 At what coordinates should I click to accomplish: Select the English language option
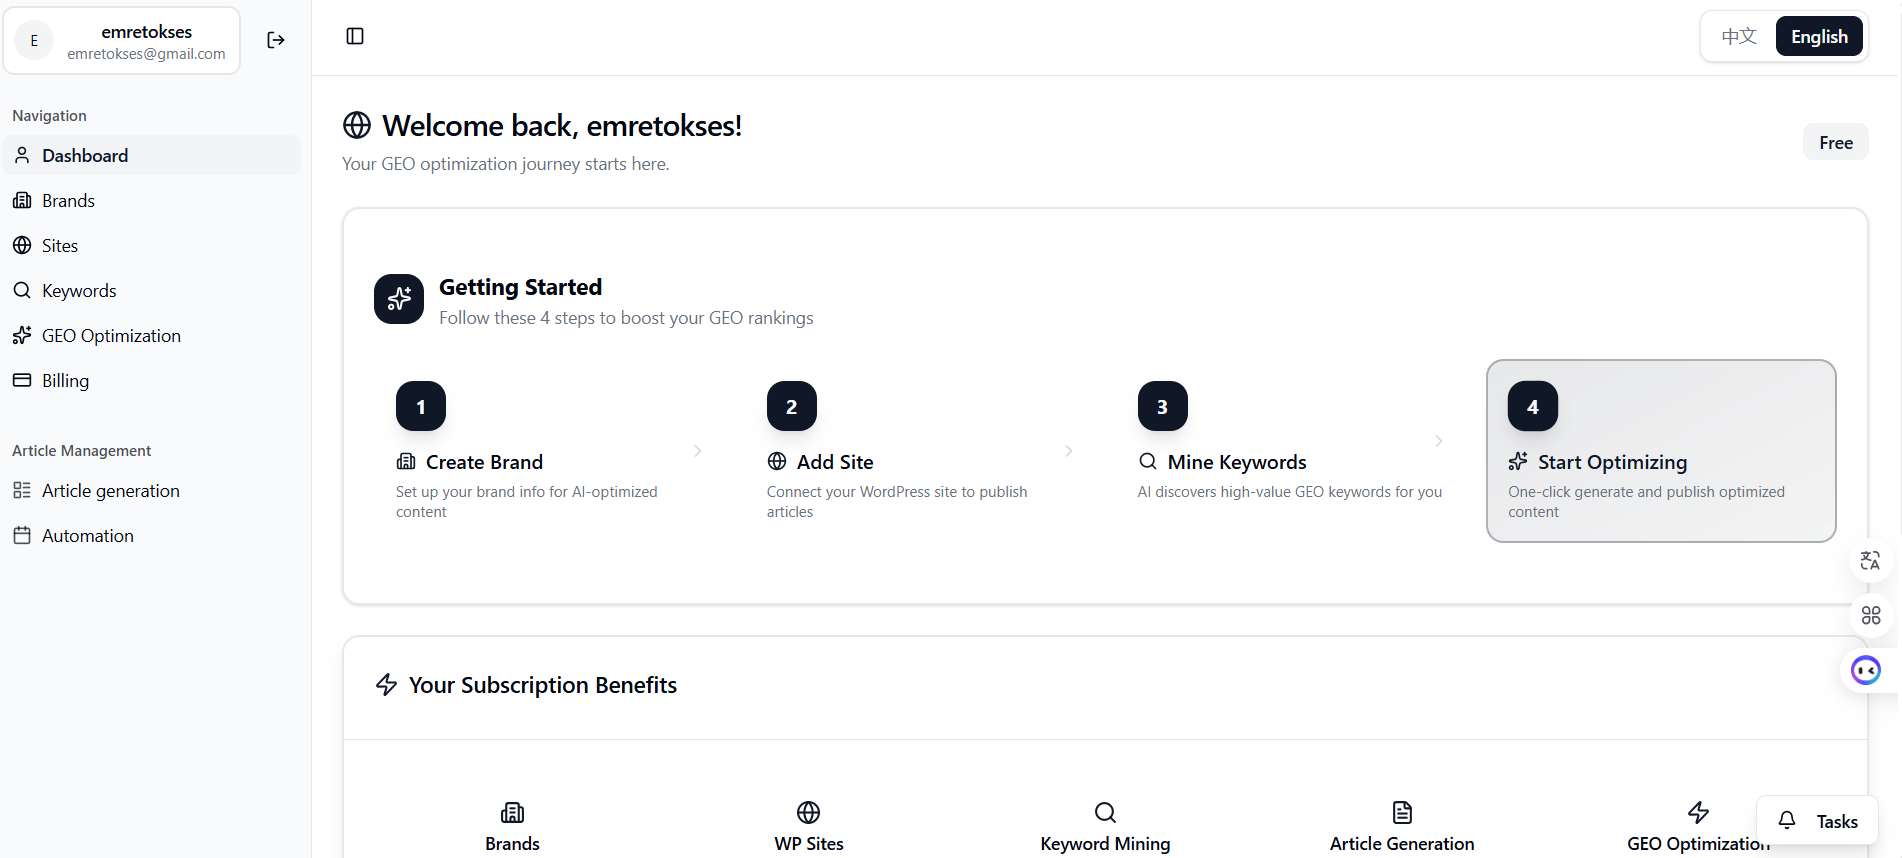(1819, 37)
